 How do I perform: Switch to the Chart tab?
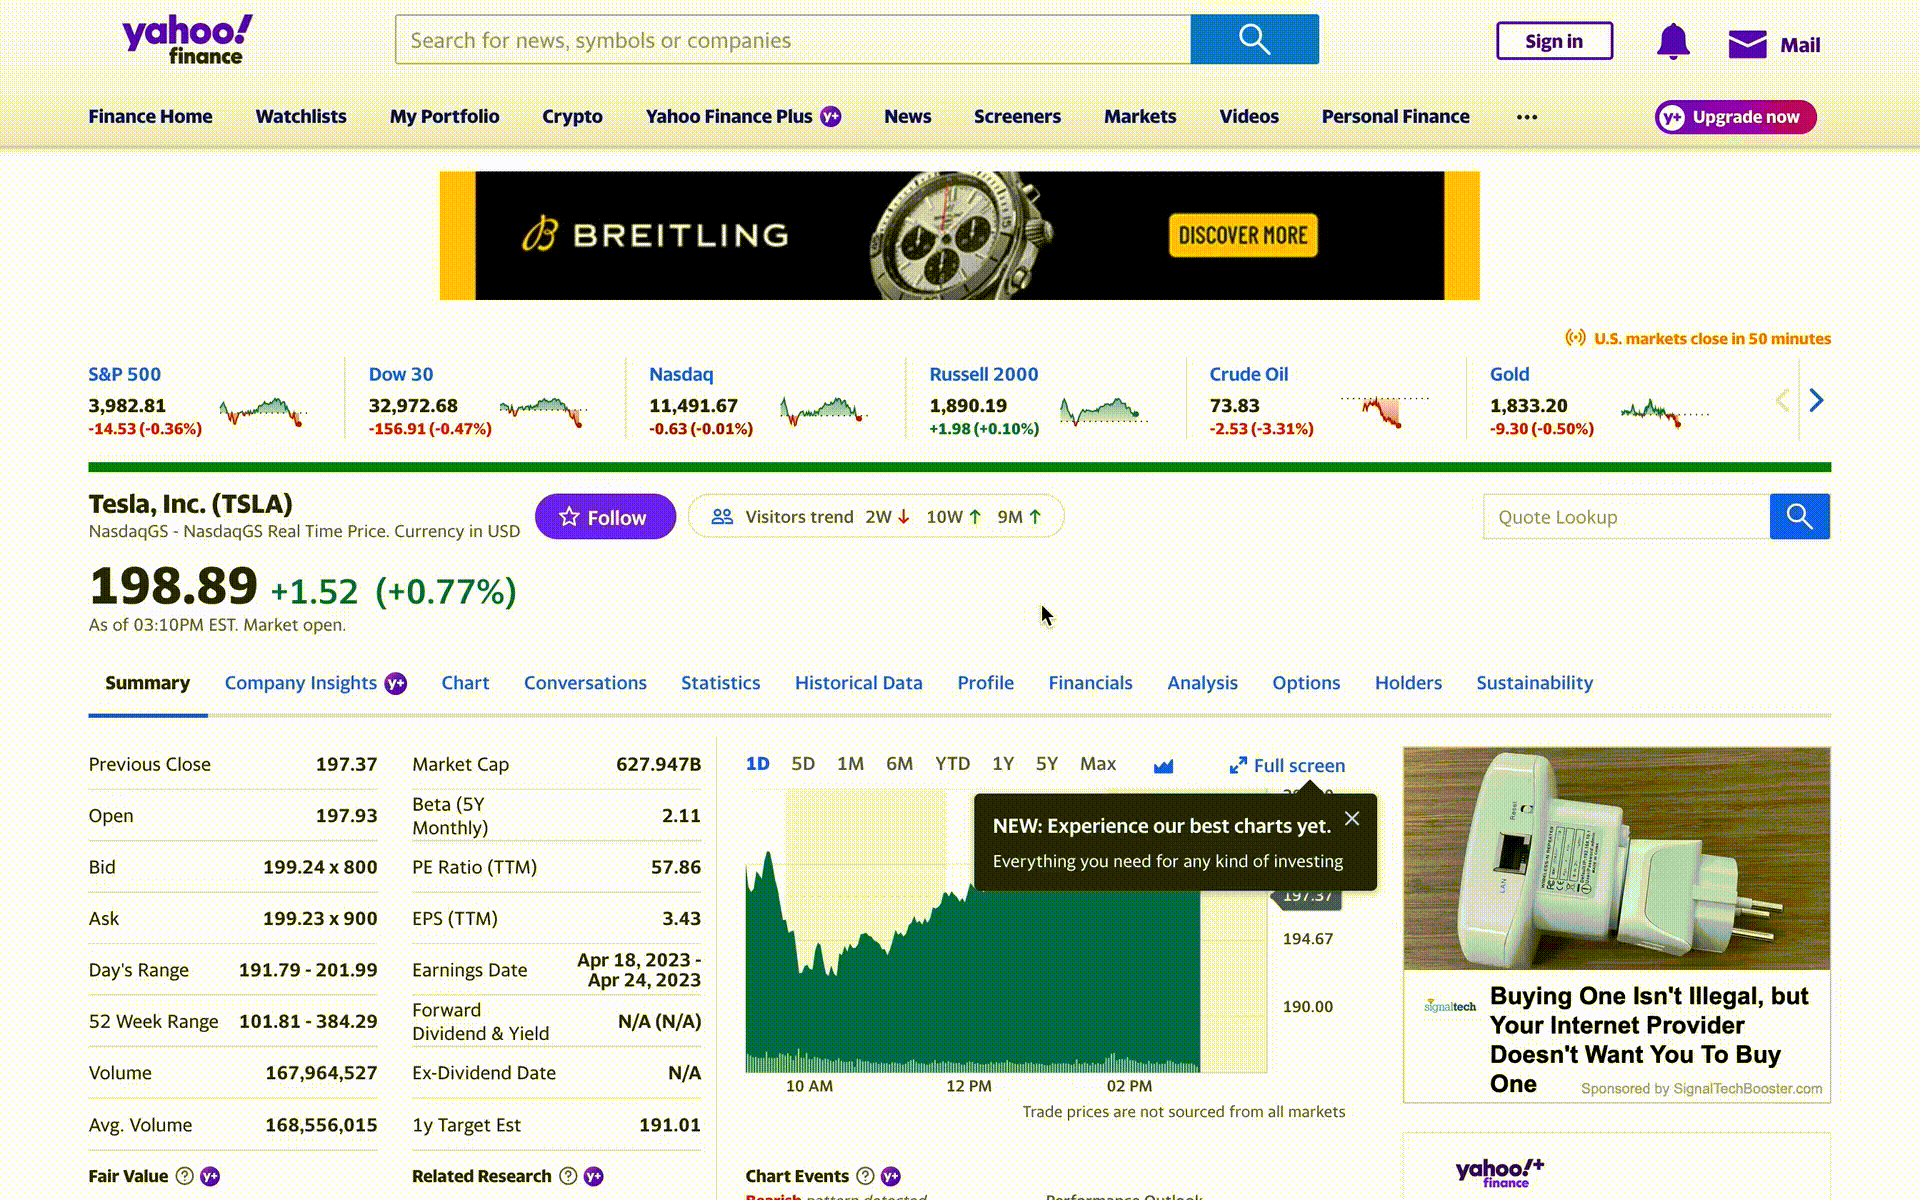(x=465, y=683)
